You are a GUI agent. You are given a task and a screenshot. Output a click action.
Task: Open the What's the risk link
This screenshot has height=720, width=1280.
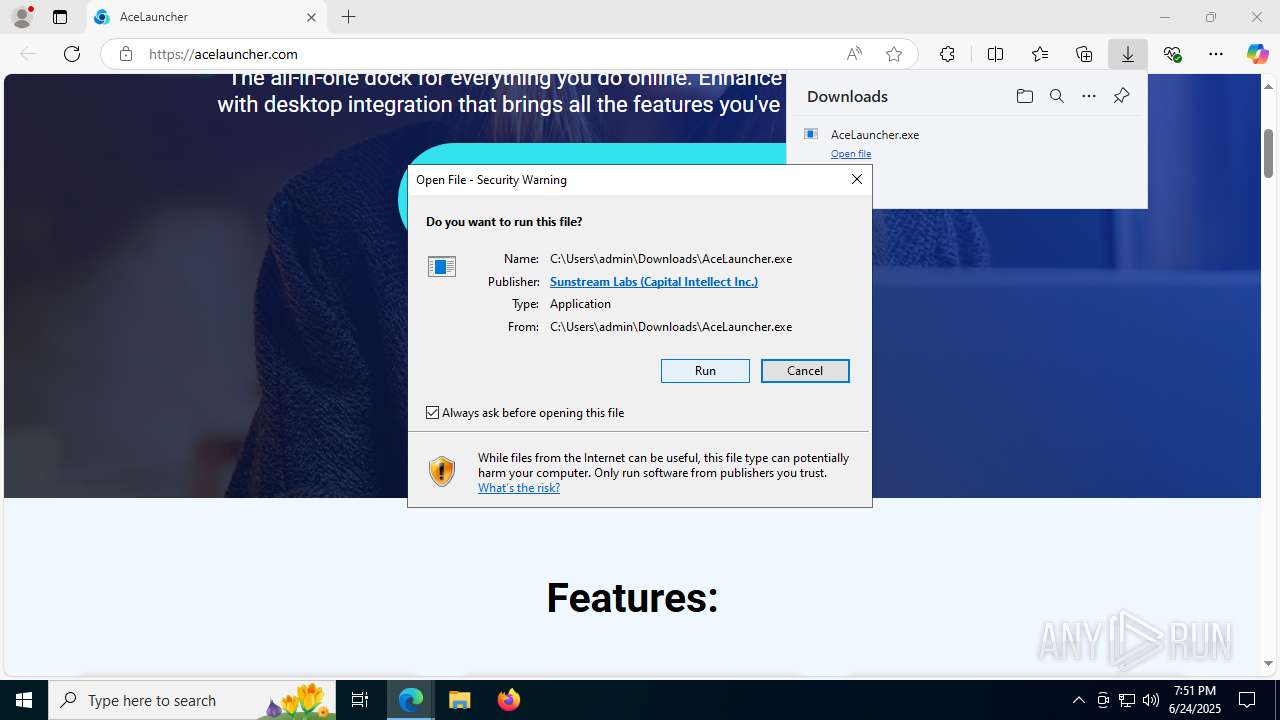[x=519, y=488]
